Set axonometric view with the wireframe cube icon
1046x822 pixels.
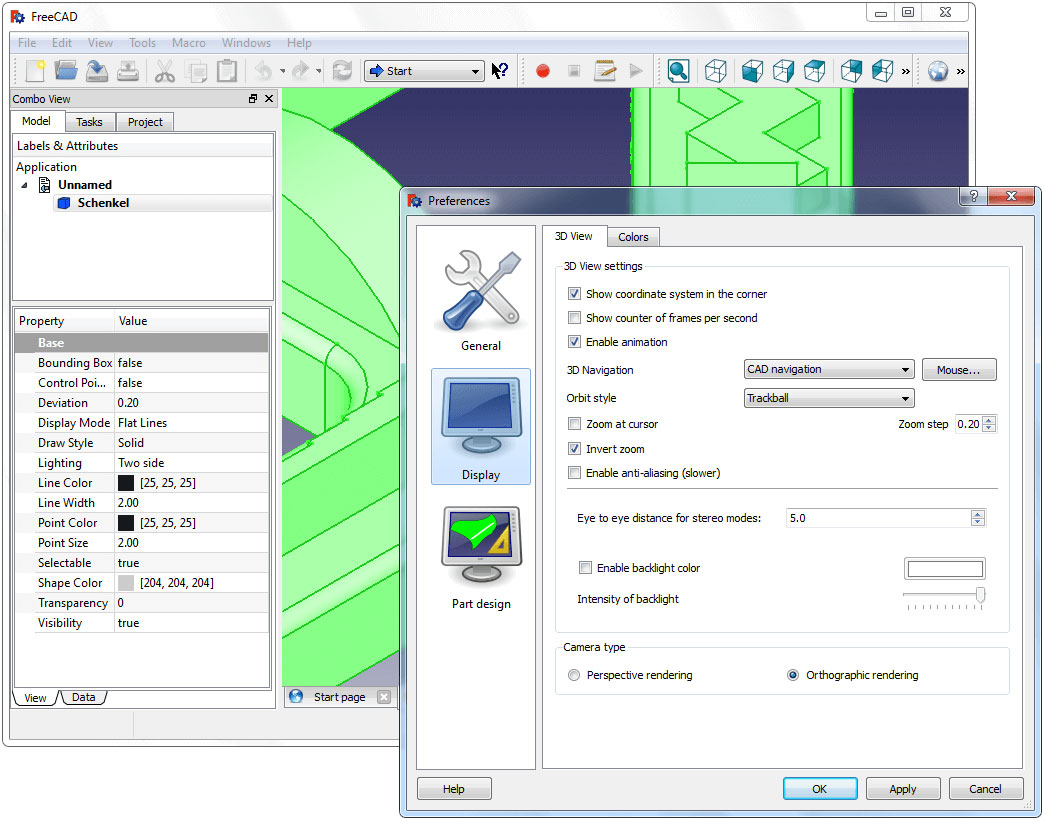(x=716, y=71)
